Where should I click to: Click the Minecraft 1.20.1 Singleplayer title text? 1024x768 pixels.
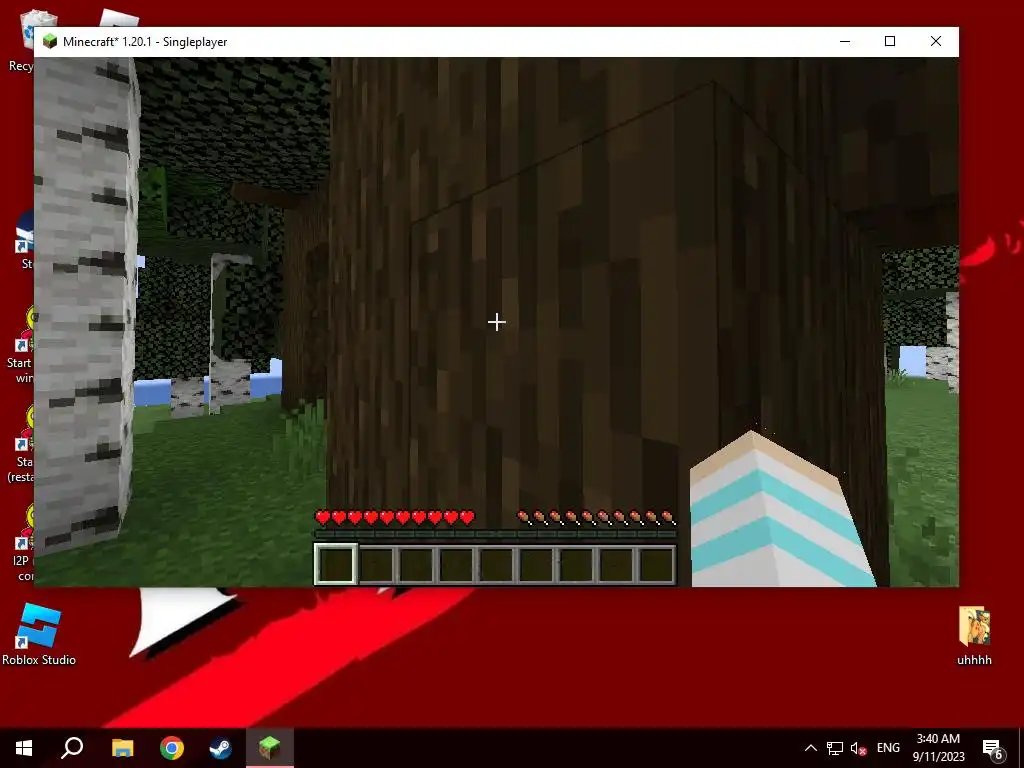click(x=145, y=42)
